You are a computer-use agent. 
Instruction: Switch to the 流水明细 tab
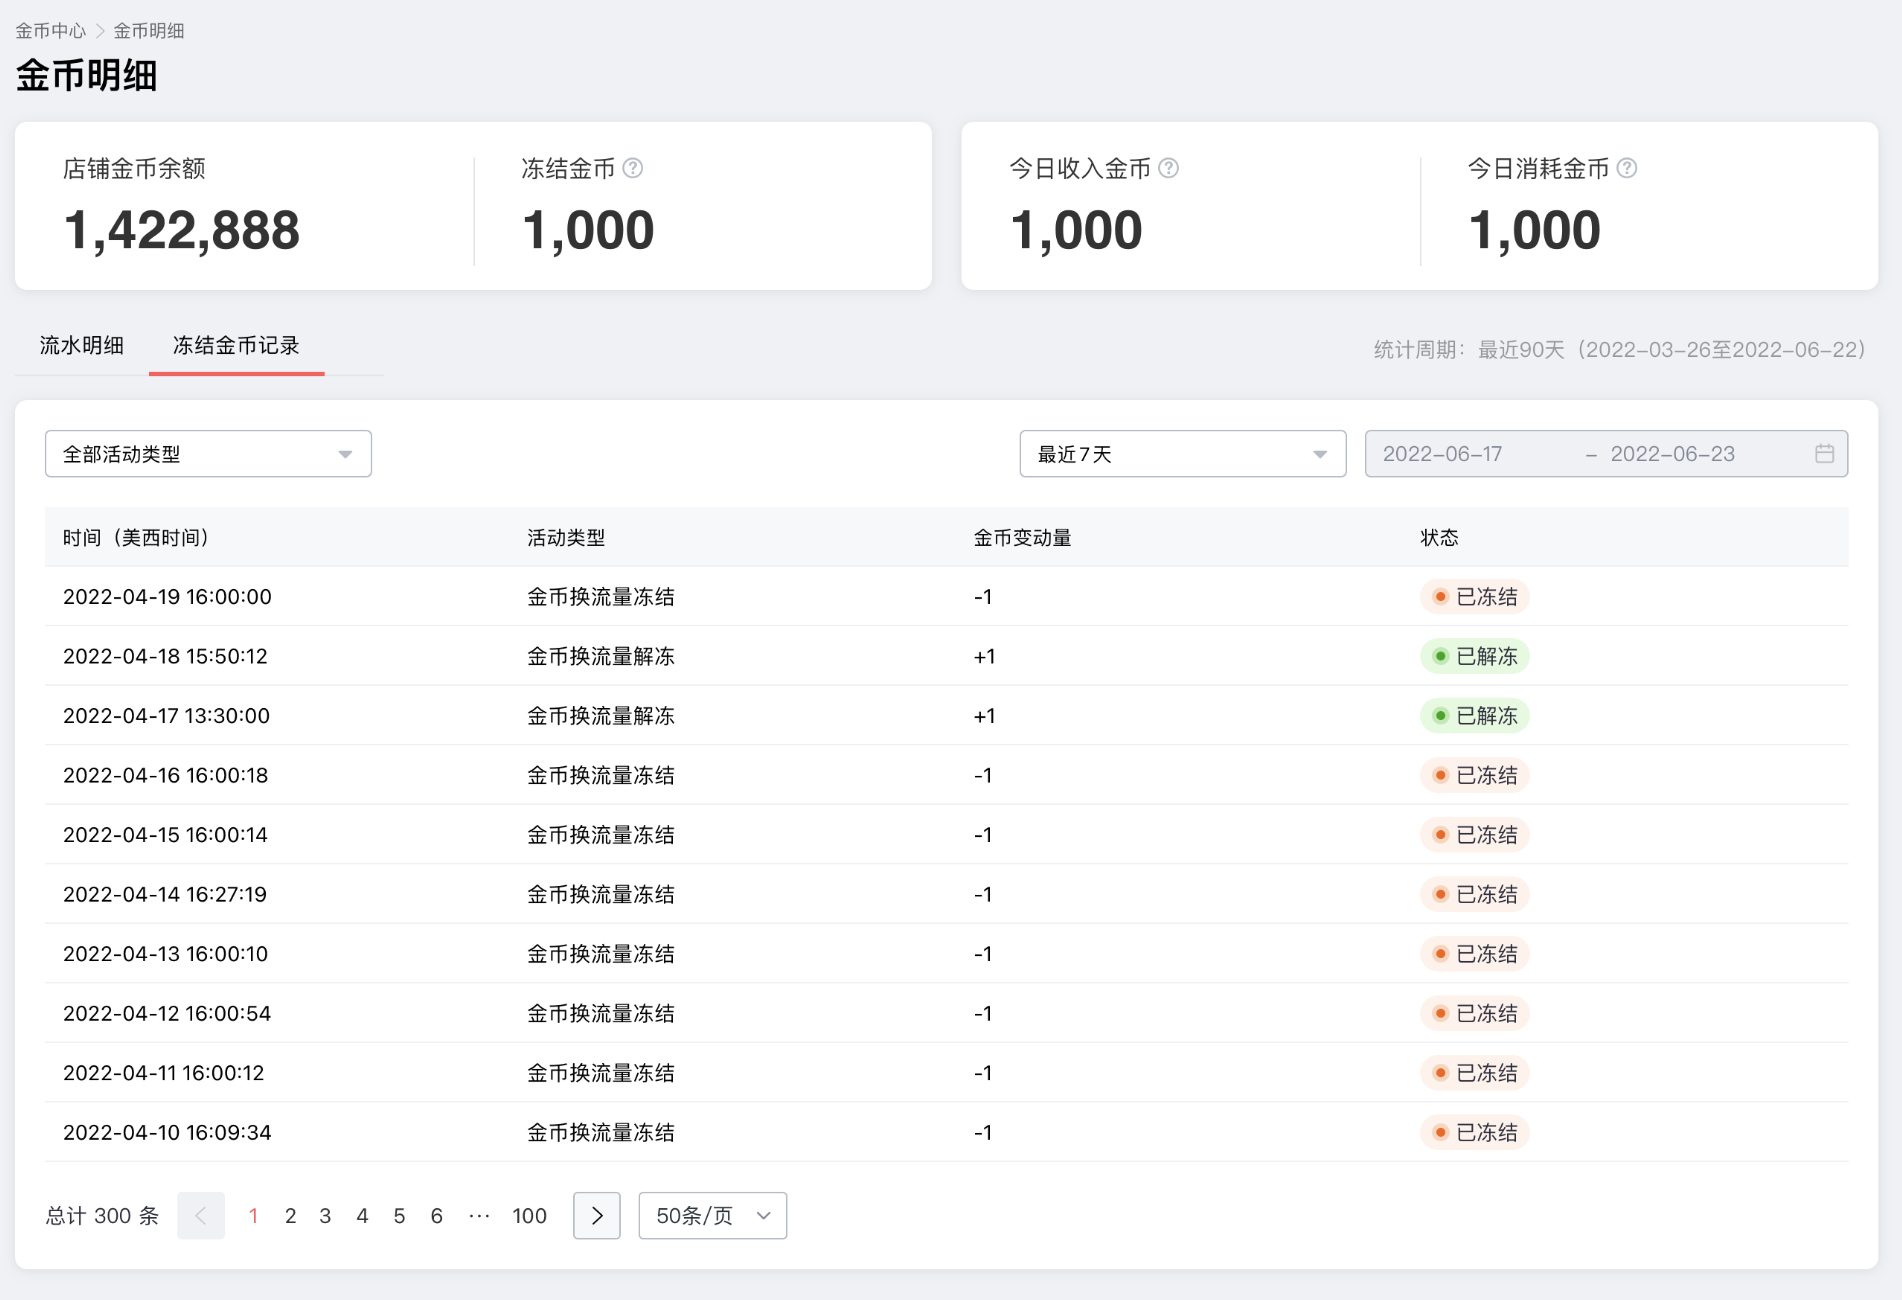(82, 345)
